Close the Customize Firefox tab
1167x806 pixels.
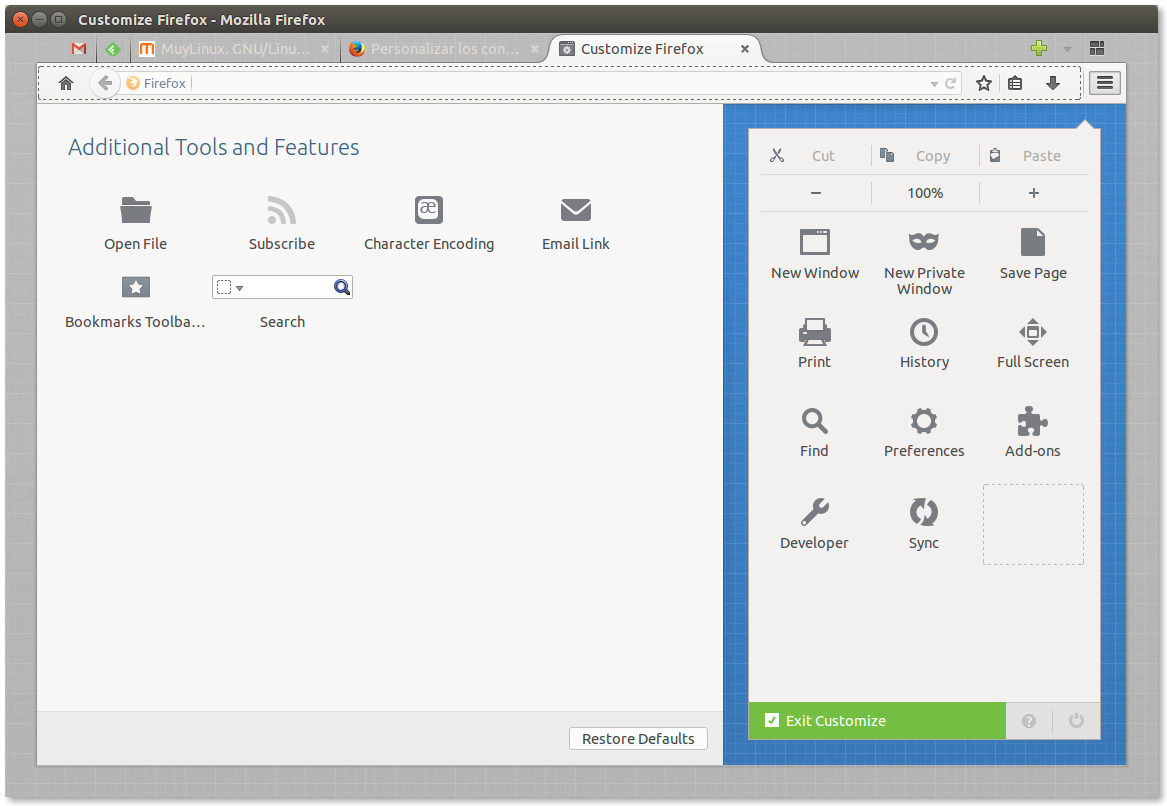click(x=744, y=48)
